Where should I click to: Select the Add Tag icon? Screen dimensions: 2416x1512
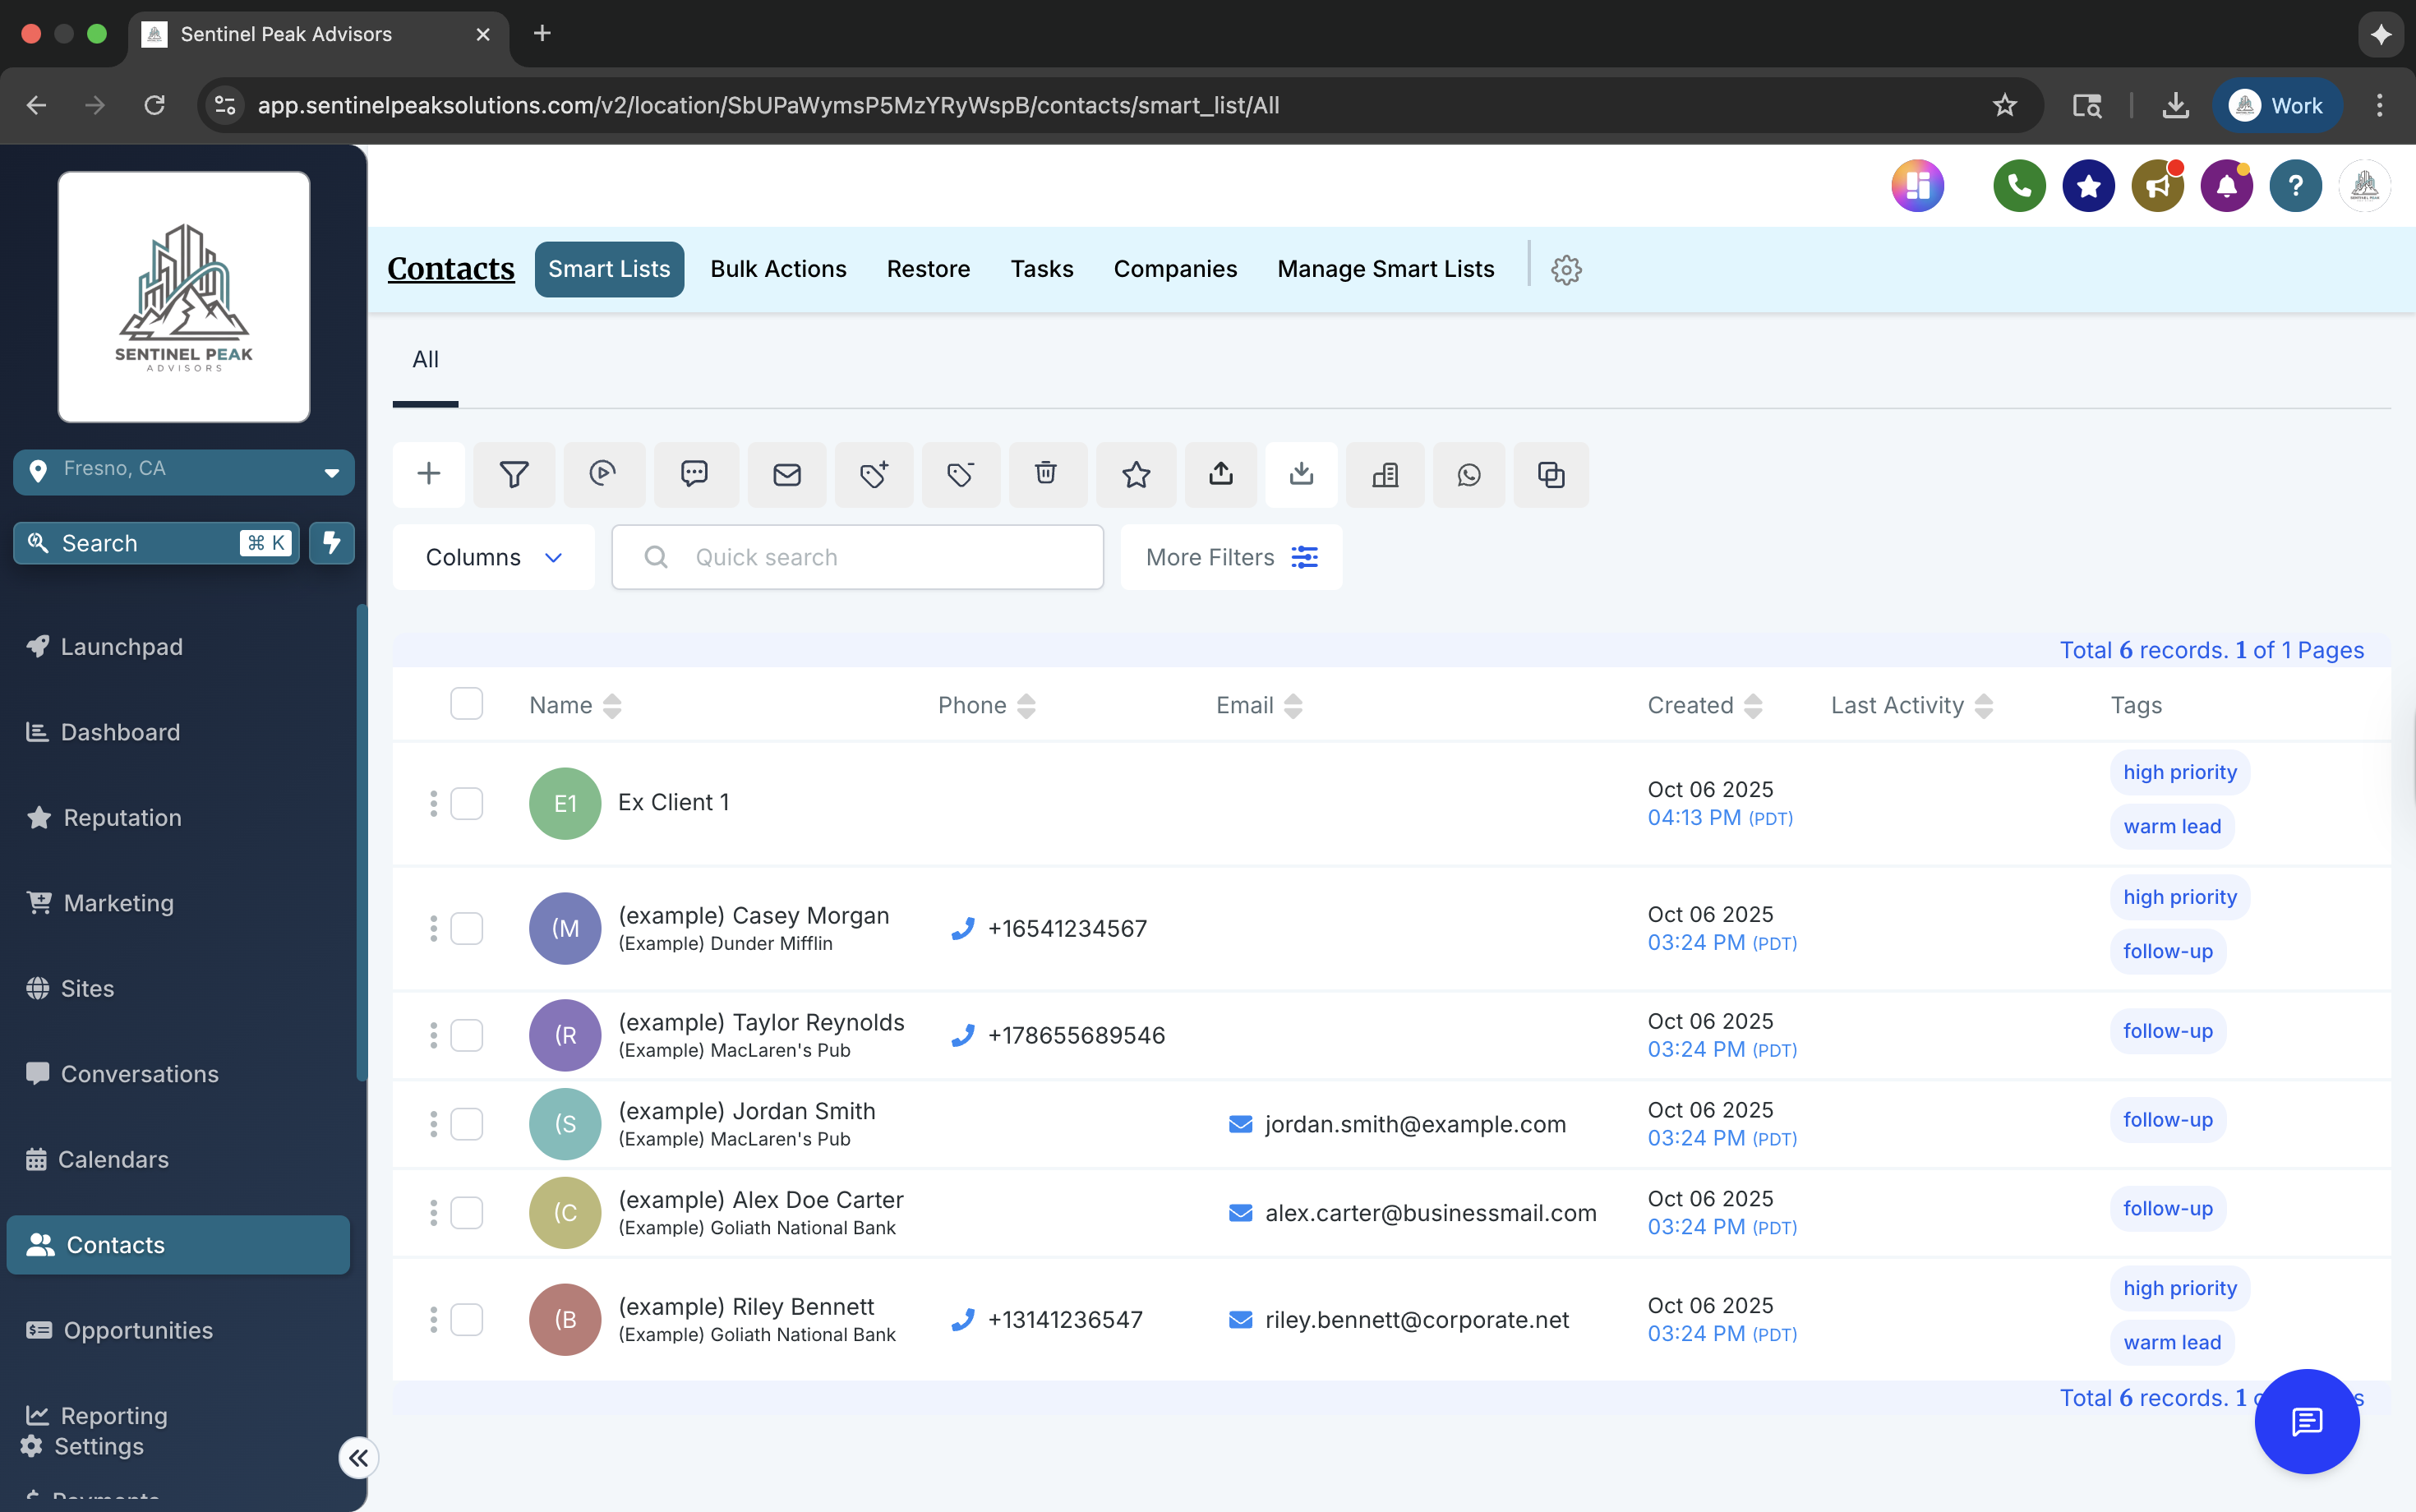[x=874, y=474]
